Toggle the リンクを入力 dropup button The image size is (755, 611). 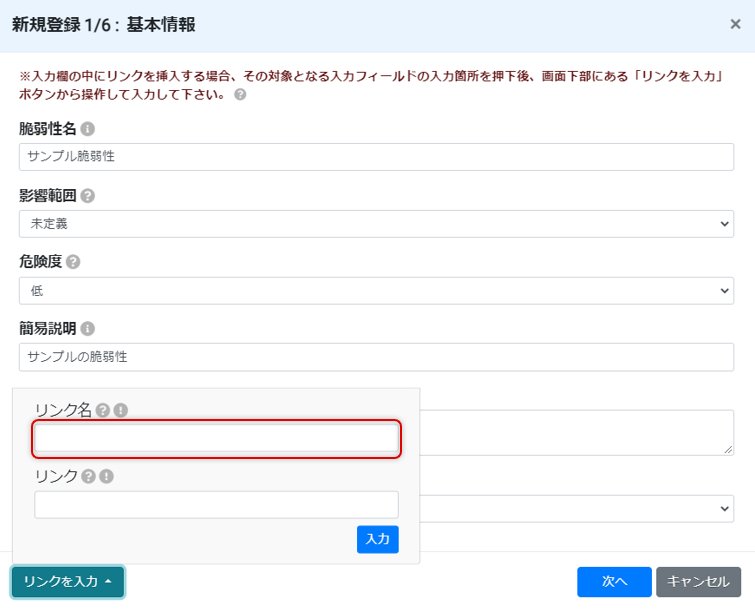click(68, 582)
